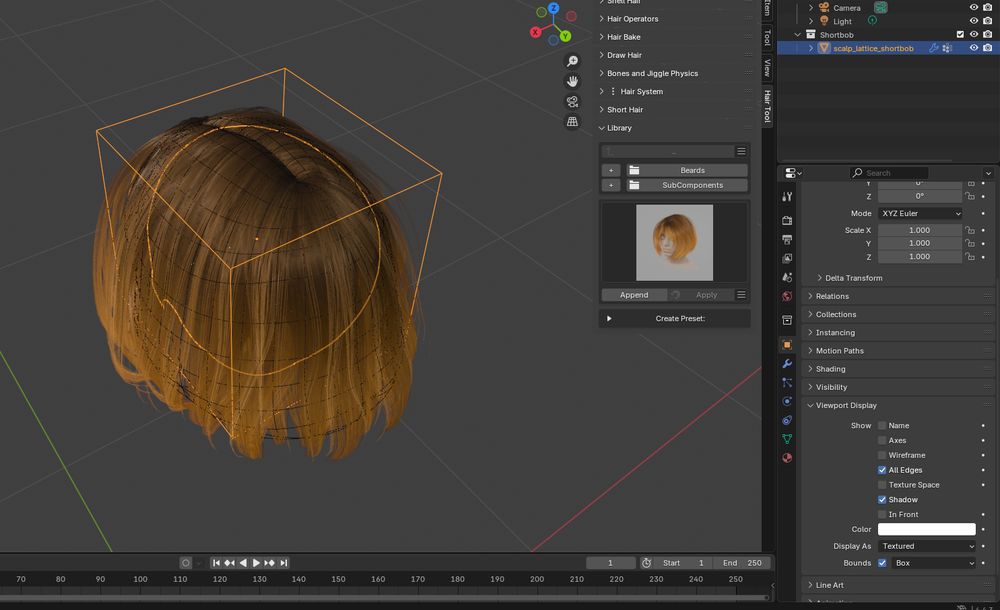Toggle the camera view icon
Viewport: 1000px width, 610px height.
pyautogui.click(x=573, y=101)
